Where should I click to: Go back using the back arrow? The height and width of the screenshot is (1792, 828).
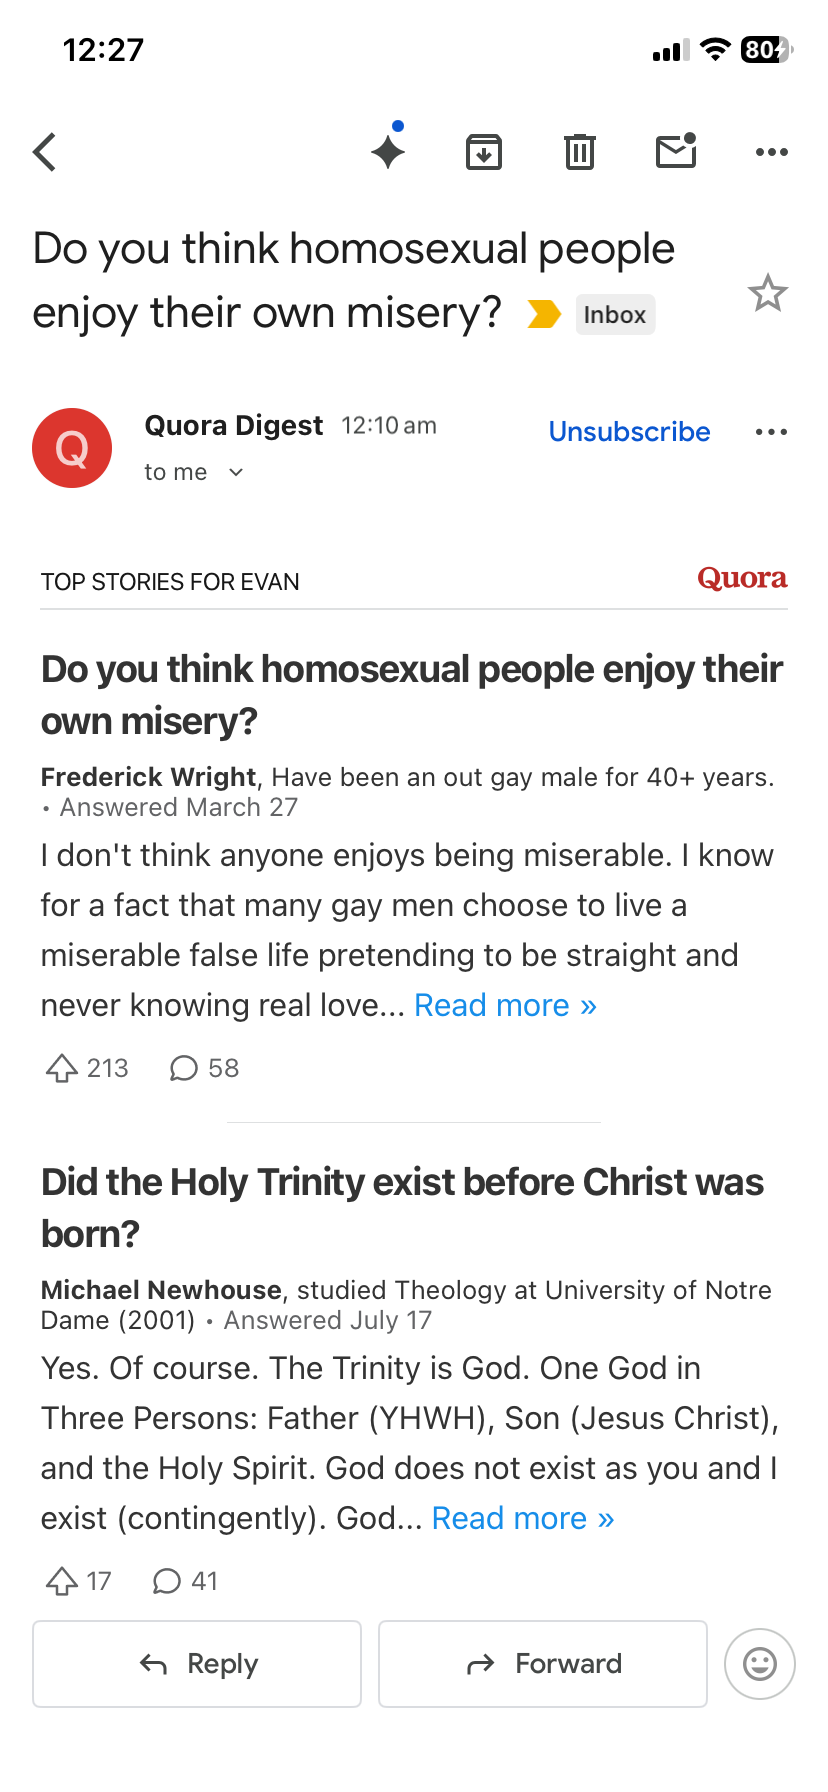[x=45, y=153]
